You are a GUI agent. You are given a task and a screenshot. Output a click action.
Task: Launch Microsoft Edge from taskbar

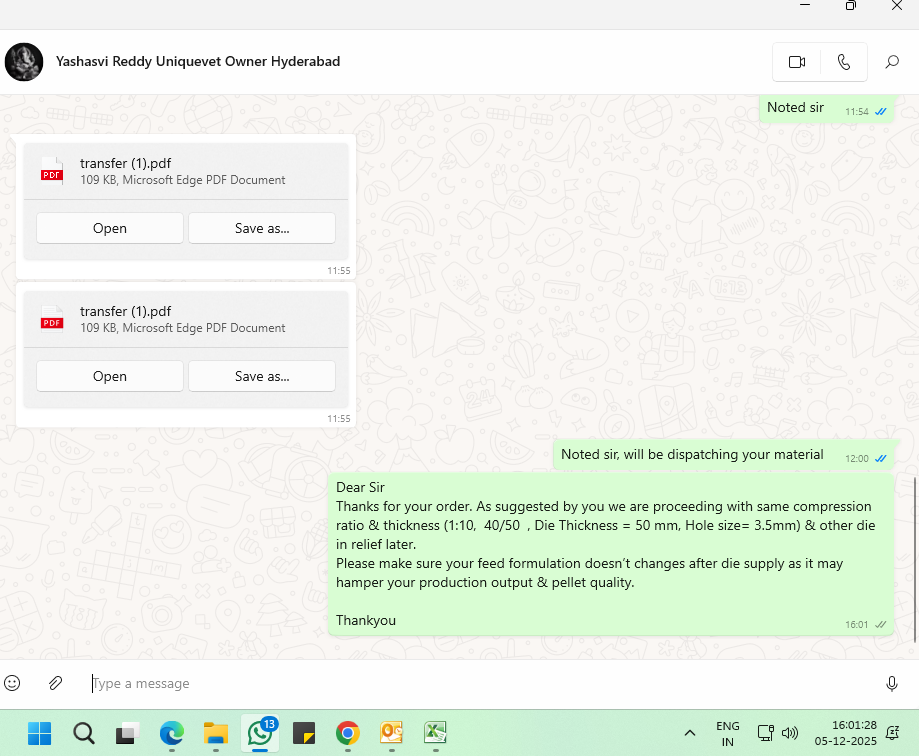[172, 733]
